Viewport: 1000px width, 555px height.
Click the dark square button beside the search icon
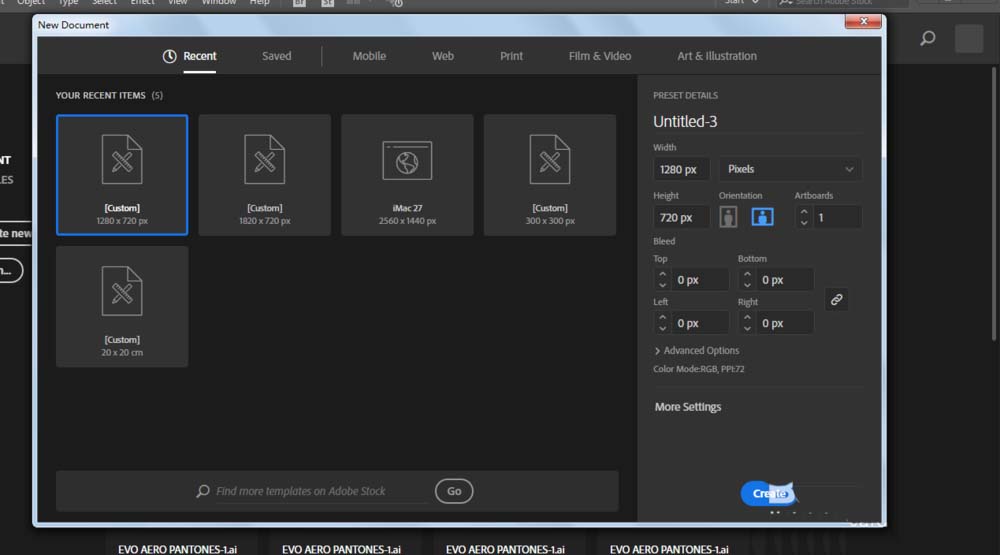point(969,39)
